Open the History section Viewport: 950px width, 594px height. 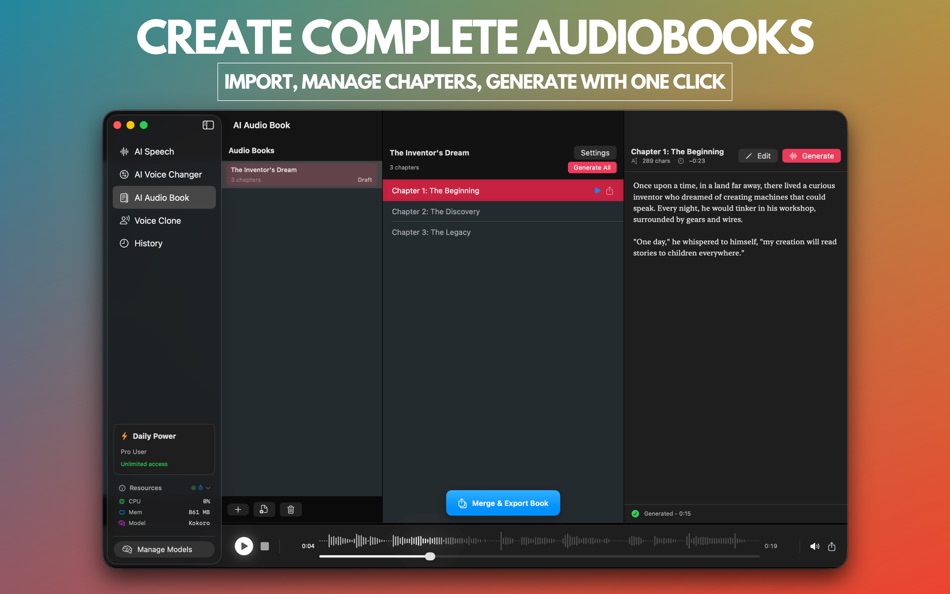[164, 243]
